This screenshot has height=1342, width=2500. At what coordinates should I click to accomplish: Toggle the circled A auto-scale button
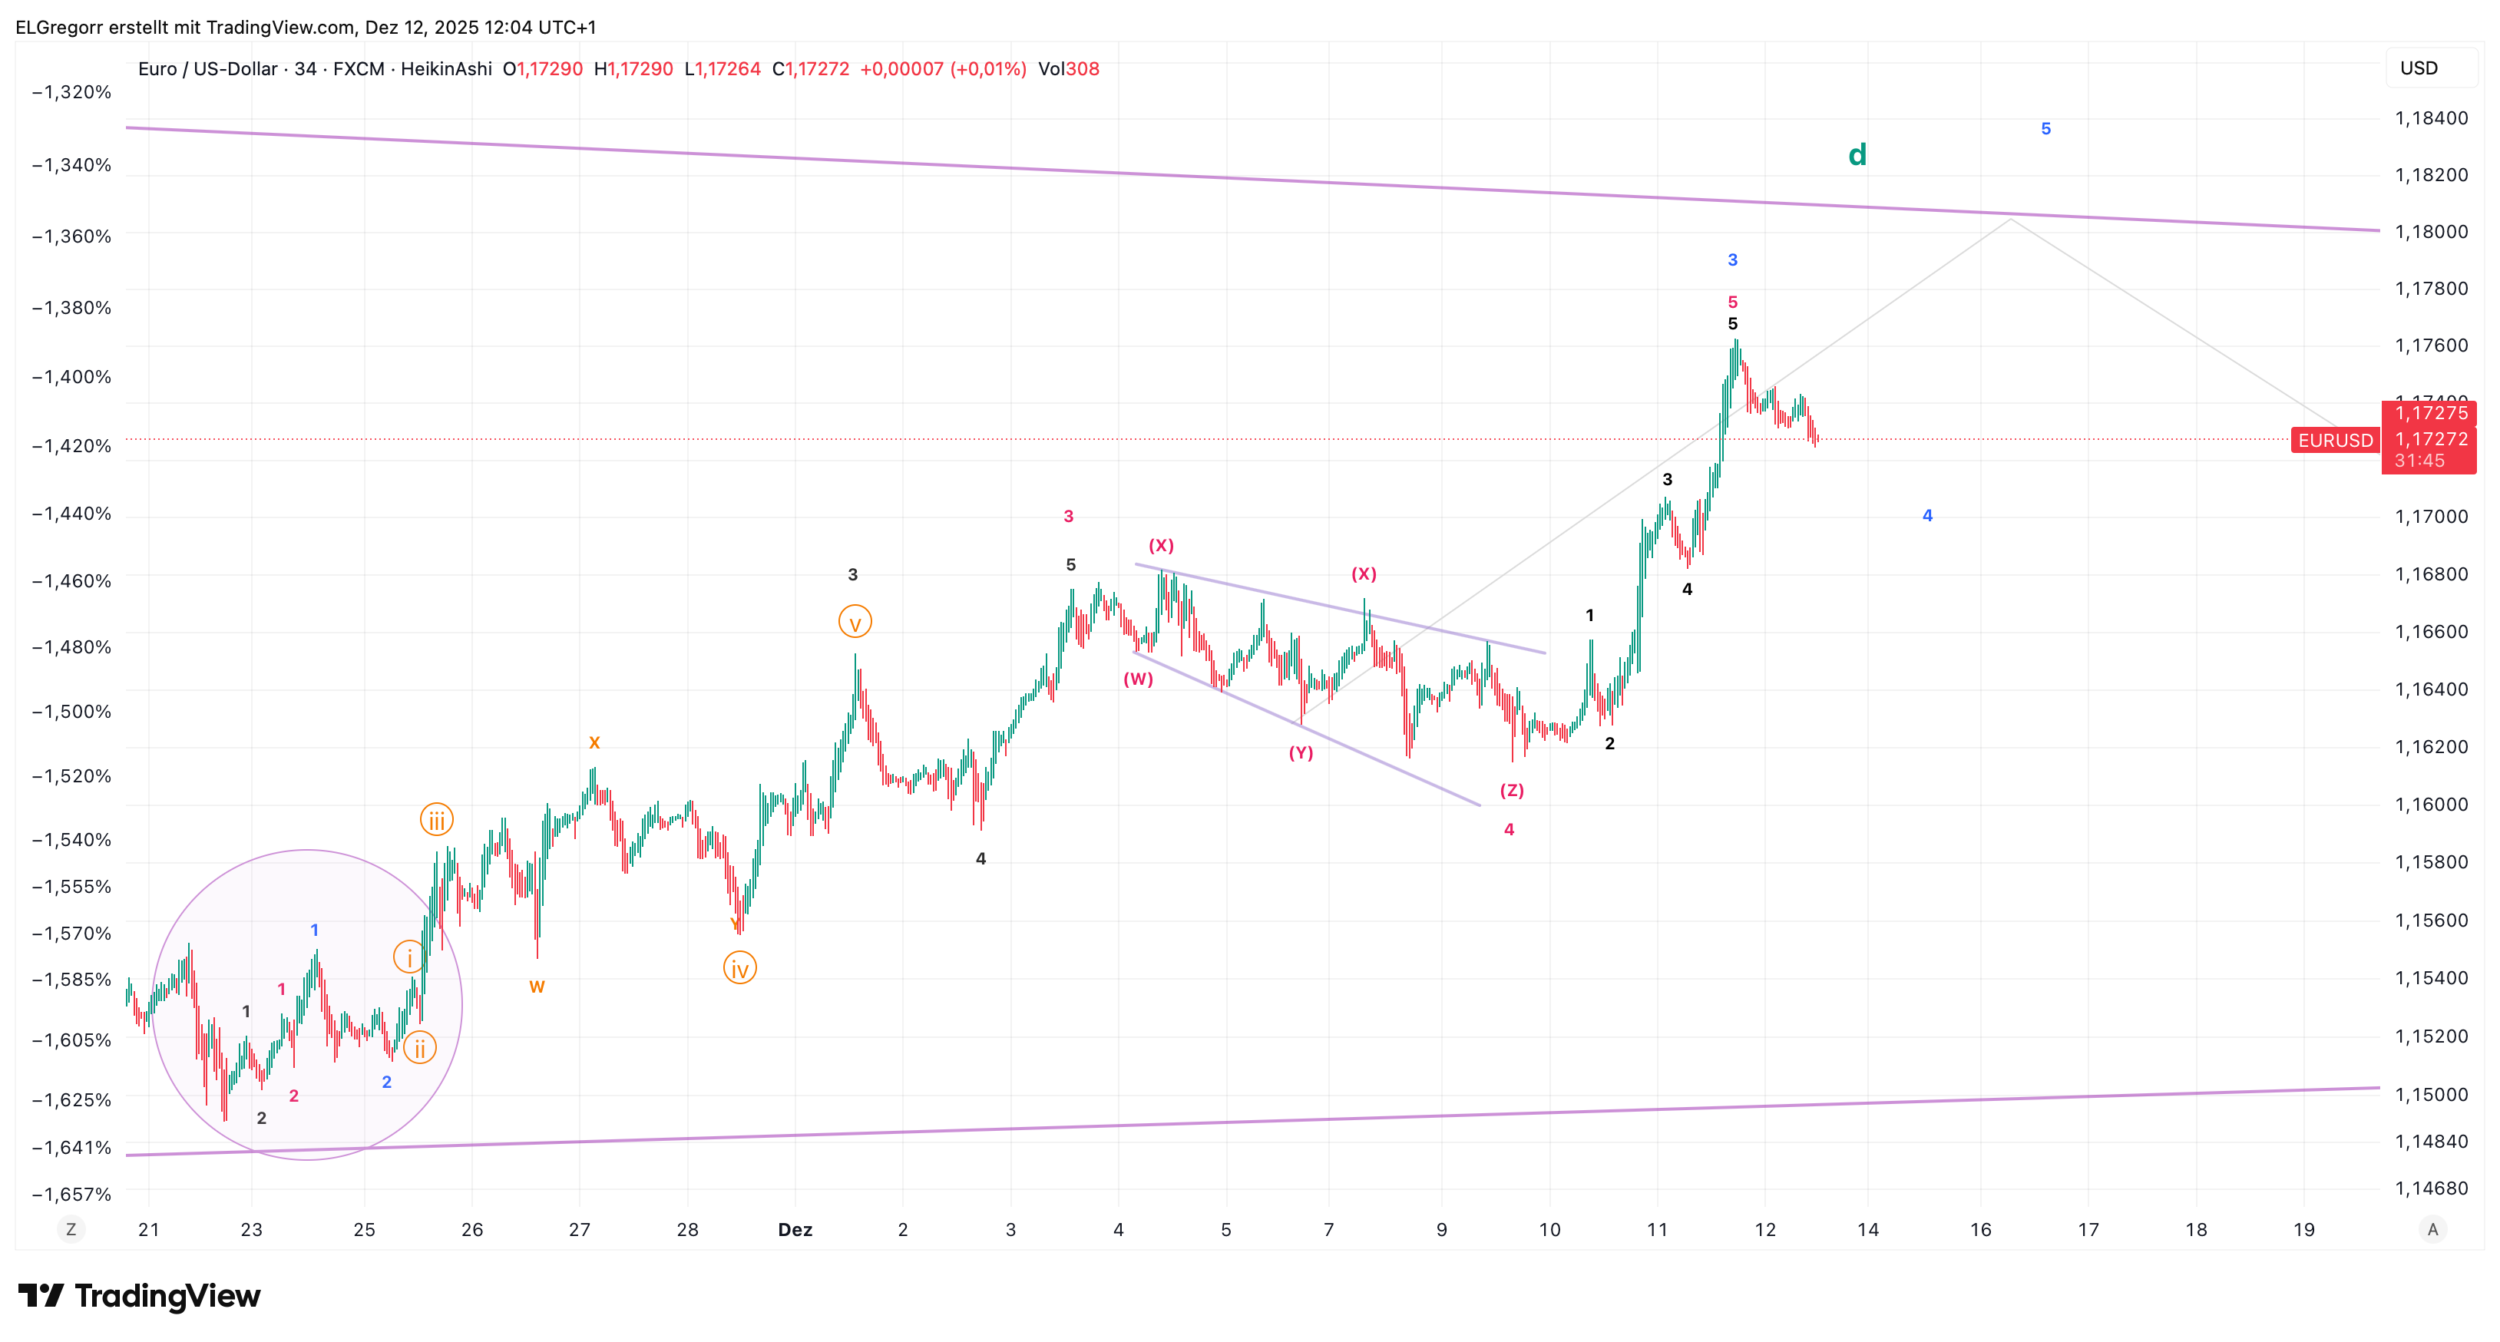coord(2433,1230)
